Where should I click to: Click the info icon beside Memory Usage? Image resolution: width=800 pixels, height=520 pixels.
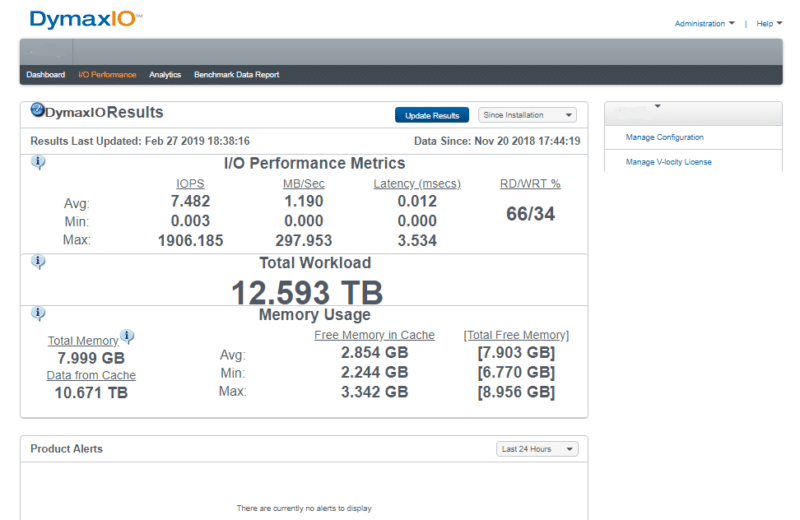pos(38,313)
